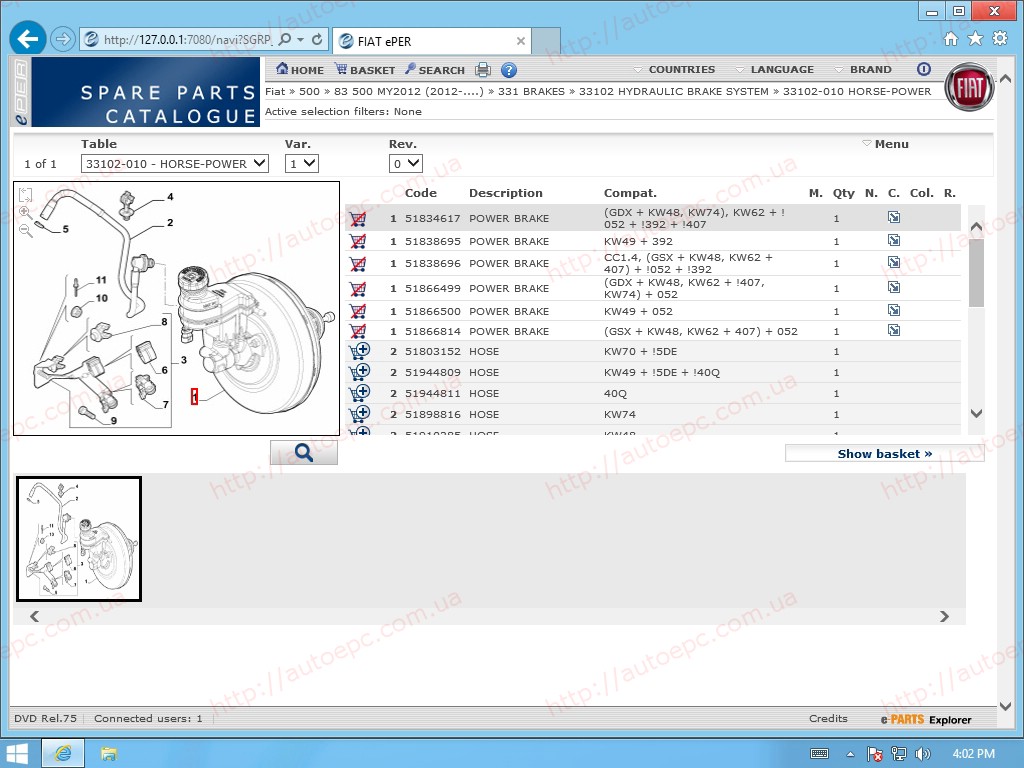Add HOSE 51944811 to the basket
Image resolution: width=1024 pixels, height=768 pixels.
[x=359, y=393]
